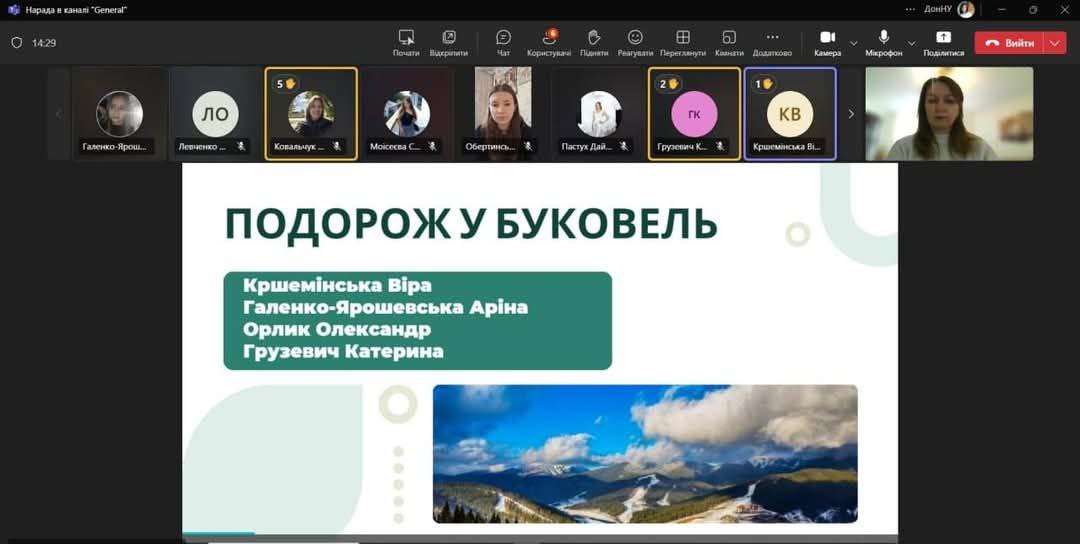1080x544 pixels.
Task: Select the Грузевич ГК participant tile
Action: (694, 114)
